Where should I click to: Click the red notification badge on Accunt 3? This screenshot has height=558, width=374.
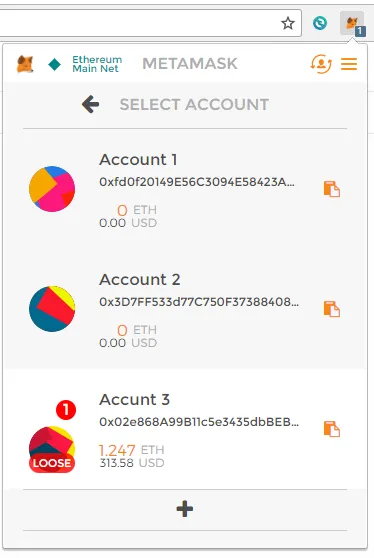point(66,410)
